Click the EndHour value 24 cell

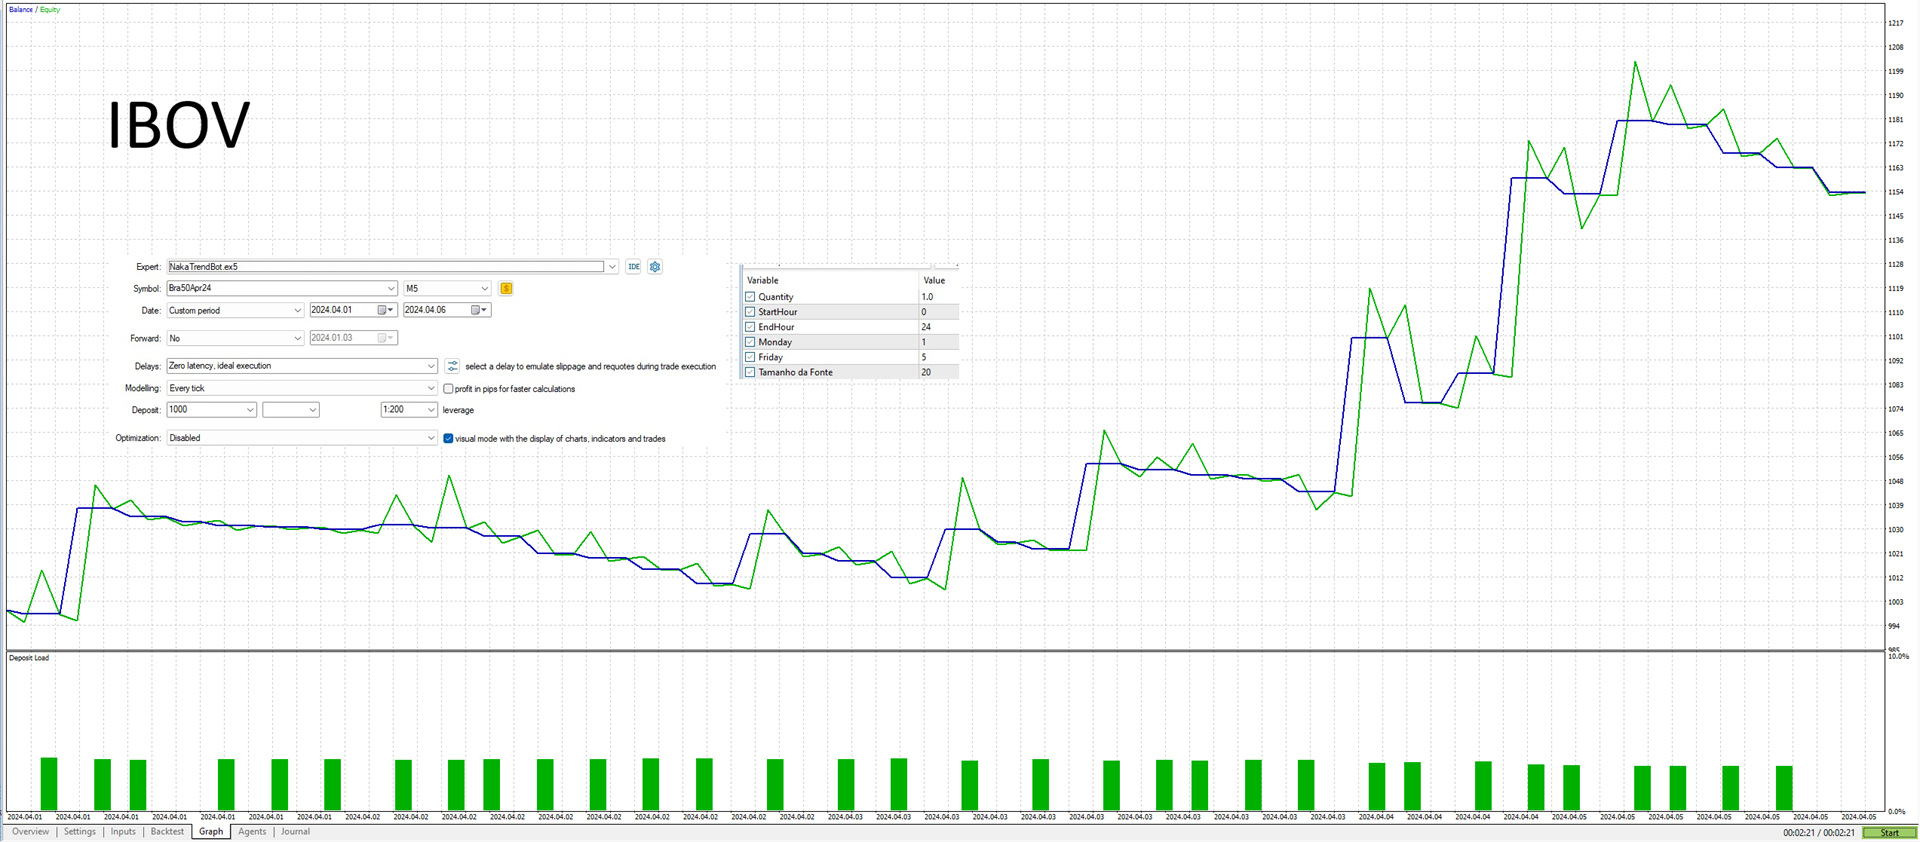pyautogui.click(x=938, y=327)
